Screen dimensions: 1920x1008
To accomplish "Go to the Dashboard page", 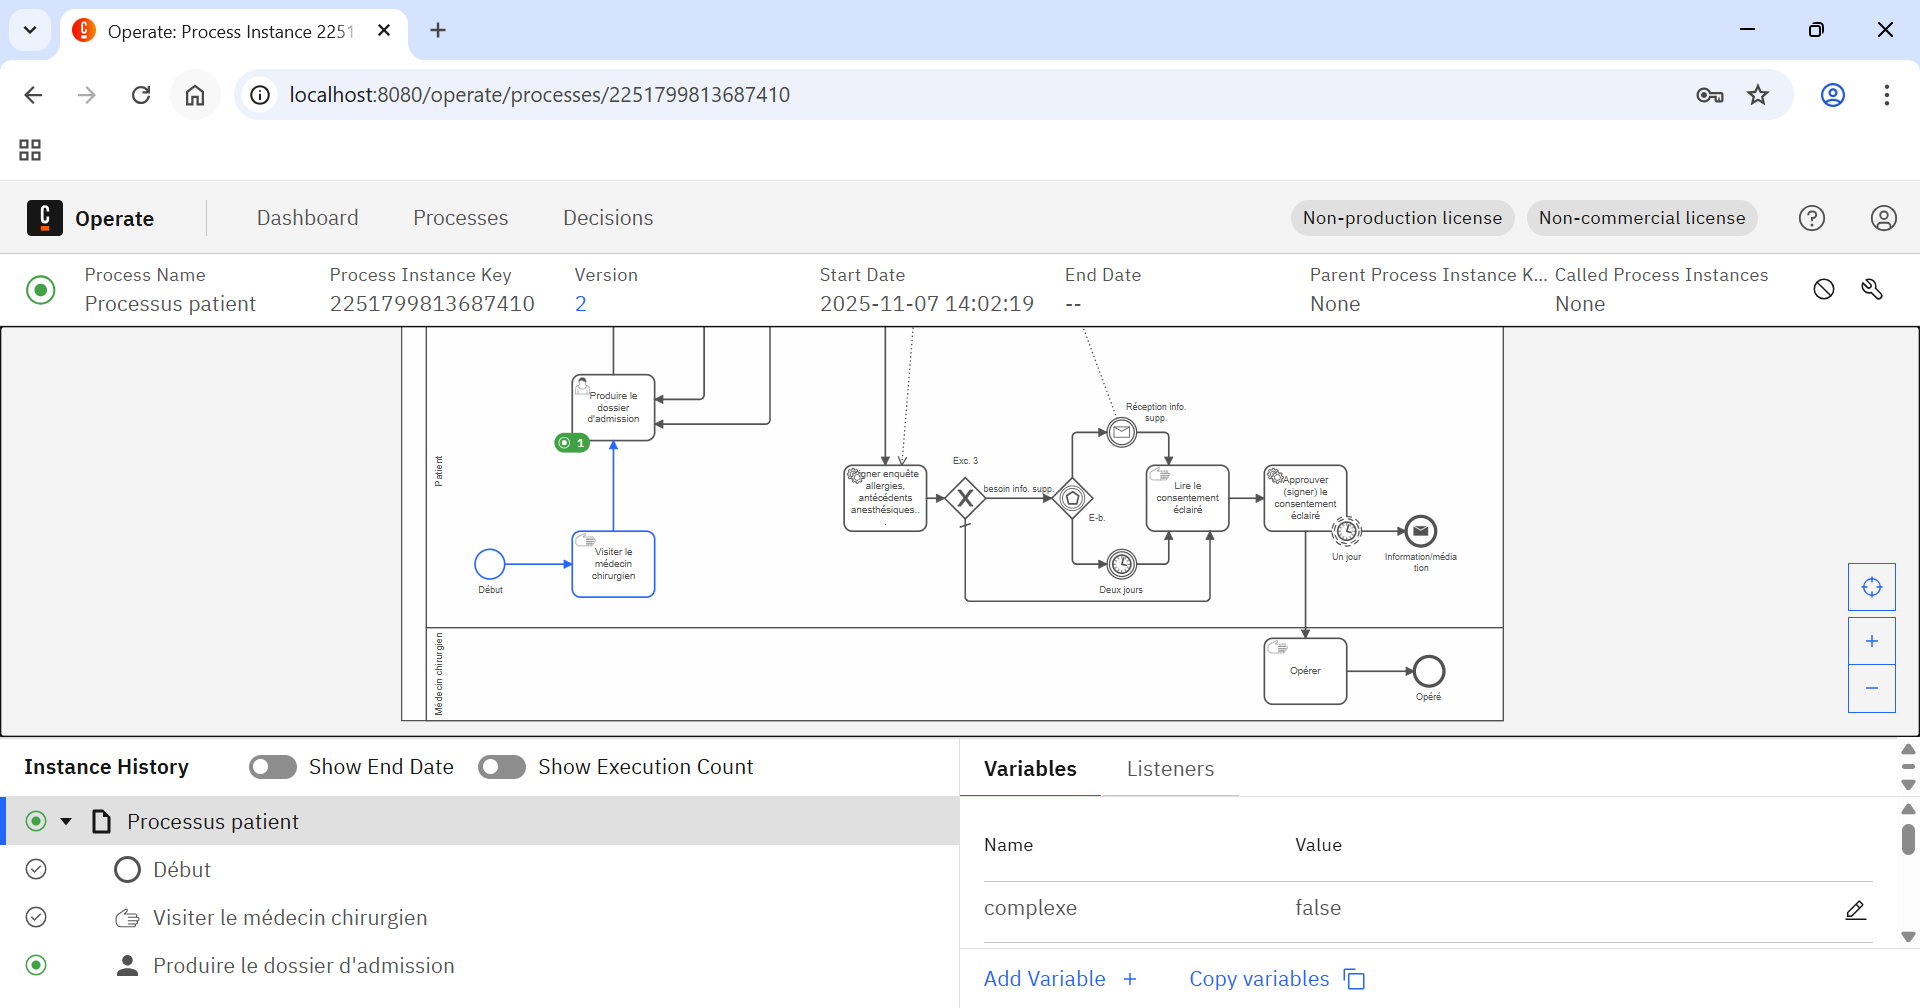I will click(x=308, y=218).
